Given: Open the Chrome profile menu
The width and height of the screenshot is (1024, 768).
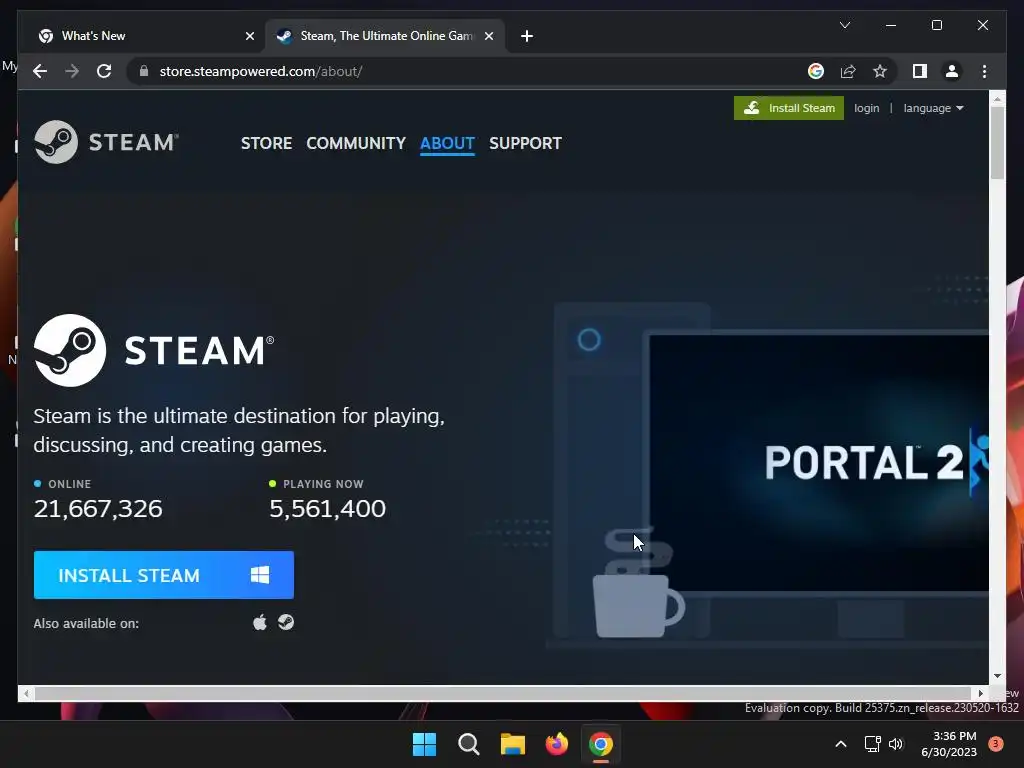Looking at the screenshot, I should pyautogui.click(x=952, y=71).
